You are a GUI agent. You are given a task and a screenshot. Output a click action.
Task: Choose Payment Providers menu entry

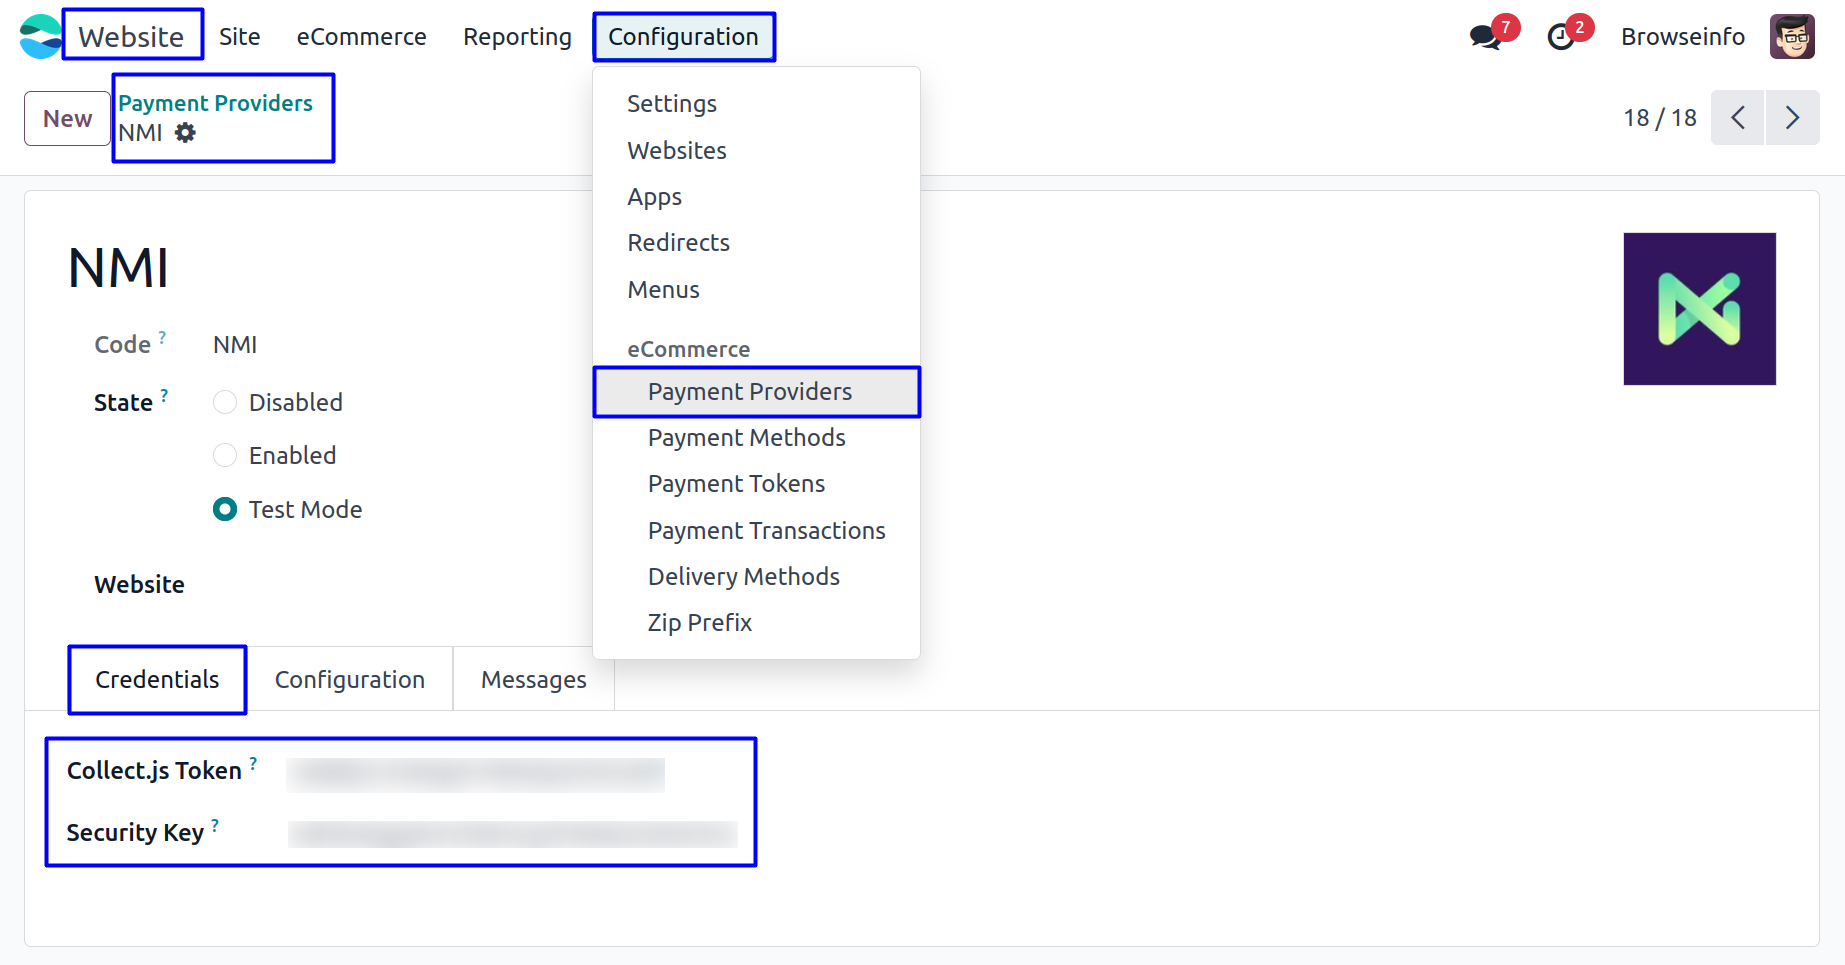point(756,392)
